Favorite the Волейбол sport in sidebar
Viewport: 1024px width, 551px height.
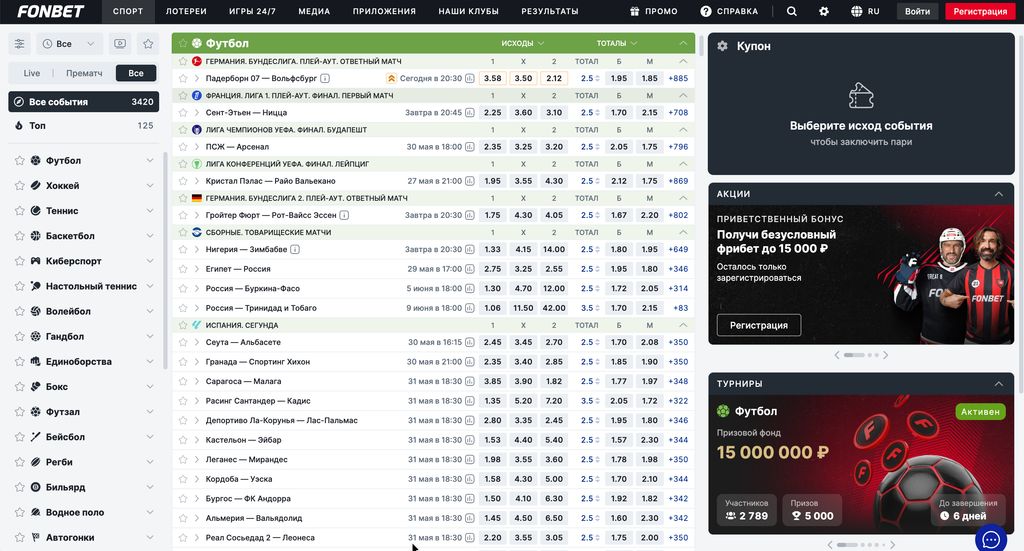click(x=20, y=311)
